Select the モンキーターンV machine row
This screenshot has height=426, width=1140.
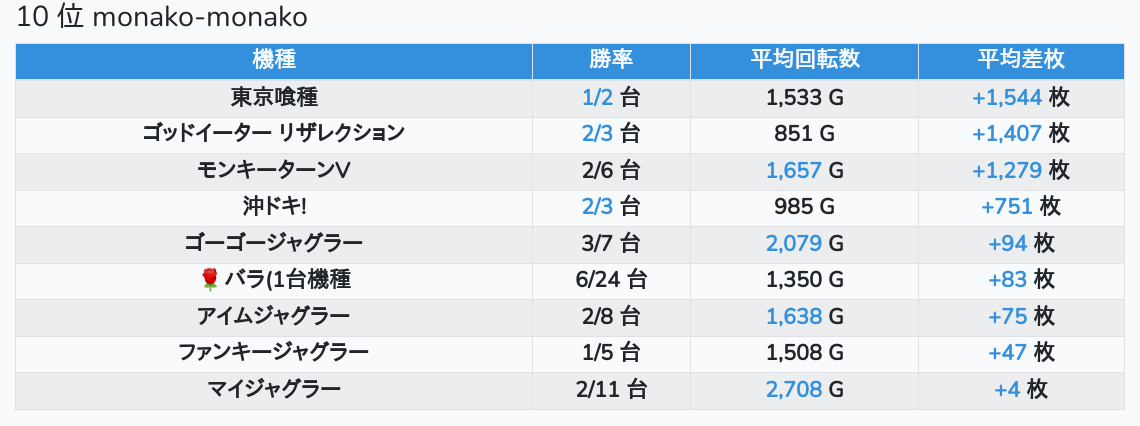click(569, 171)
